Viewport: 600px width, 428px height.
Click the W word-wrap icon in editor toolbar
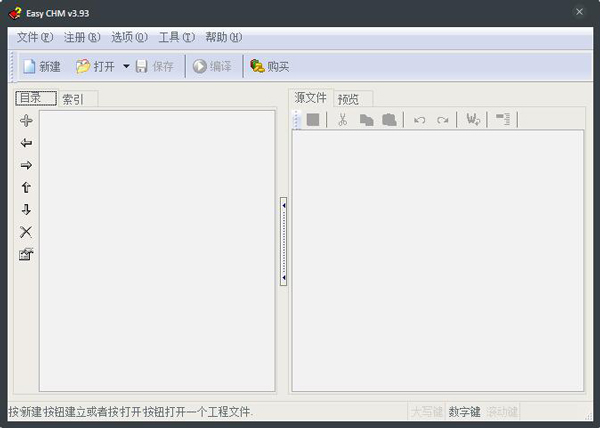473,120
